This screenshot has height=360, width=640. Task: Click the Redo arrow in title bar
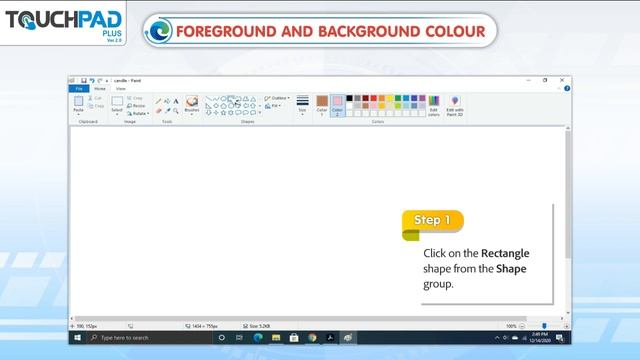pos(100,81)
